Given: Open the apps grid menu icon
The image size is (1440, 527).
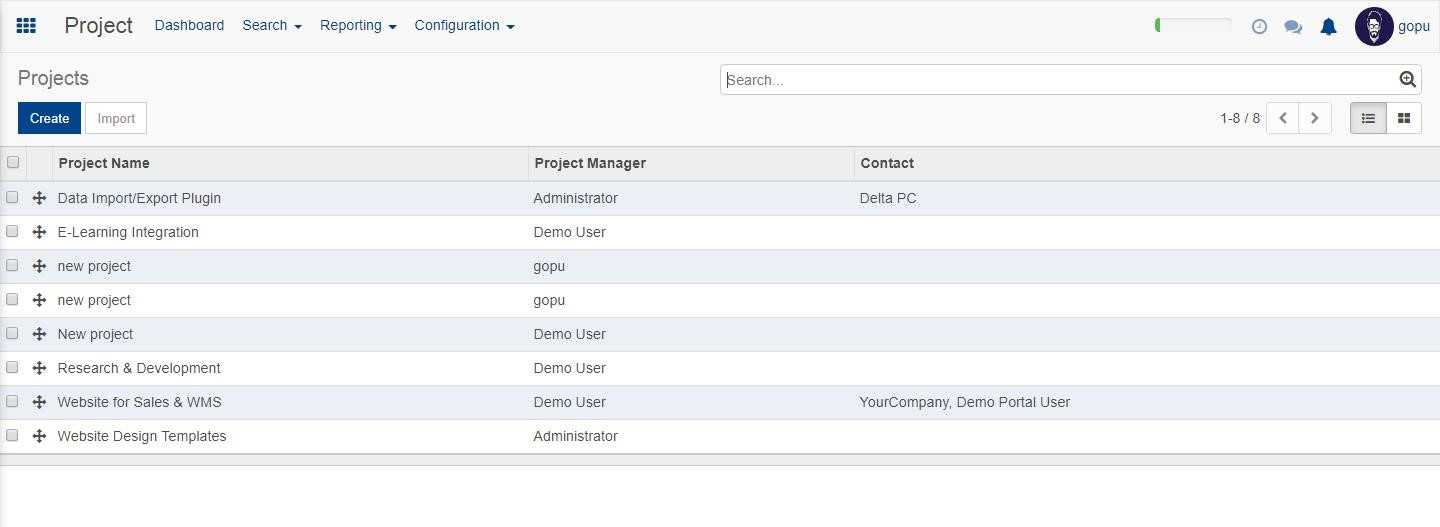Looking at the screenshot, I should coord(27,26).
